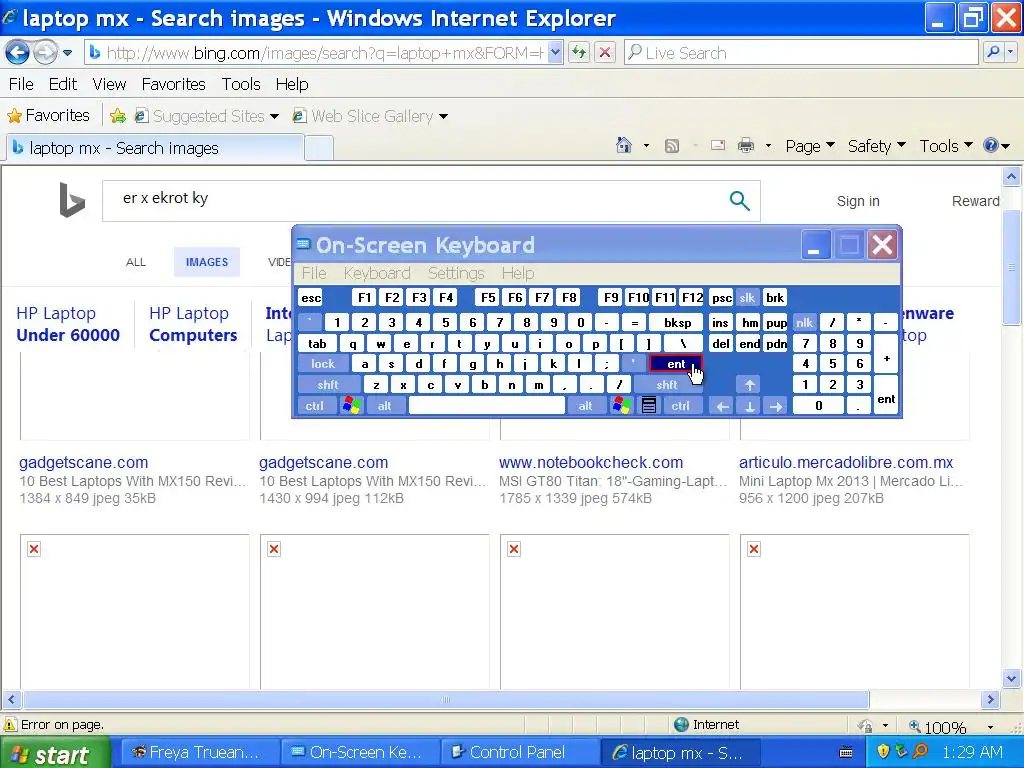This screenshot has width=1024, height=768.
Task: Open the recent pages dropdown arrow
Action: pyautogui.click(x=67, y=53)
